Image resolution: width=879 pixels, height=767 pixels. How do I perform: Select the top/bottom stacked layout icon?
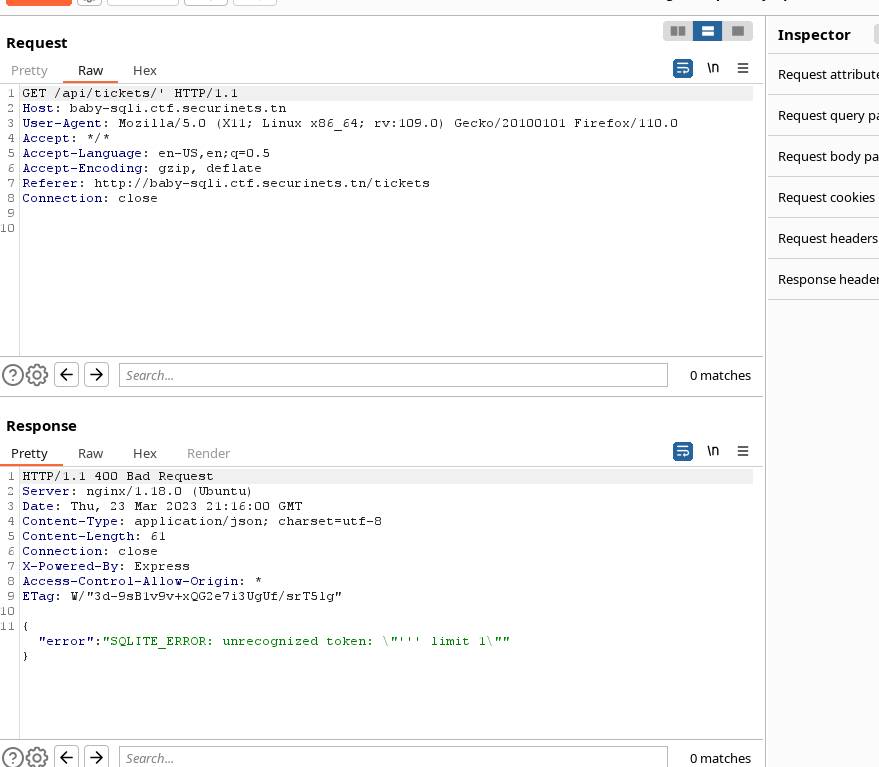pos(707,31)
